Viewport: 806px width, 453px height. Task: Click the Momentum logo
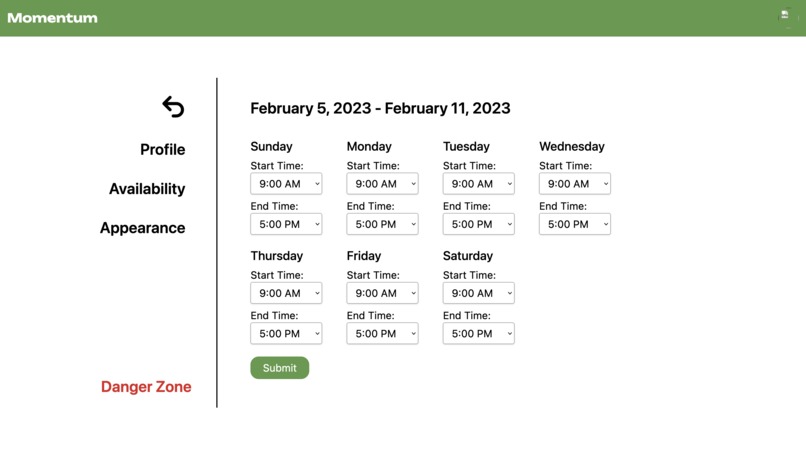coord(52,18)
